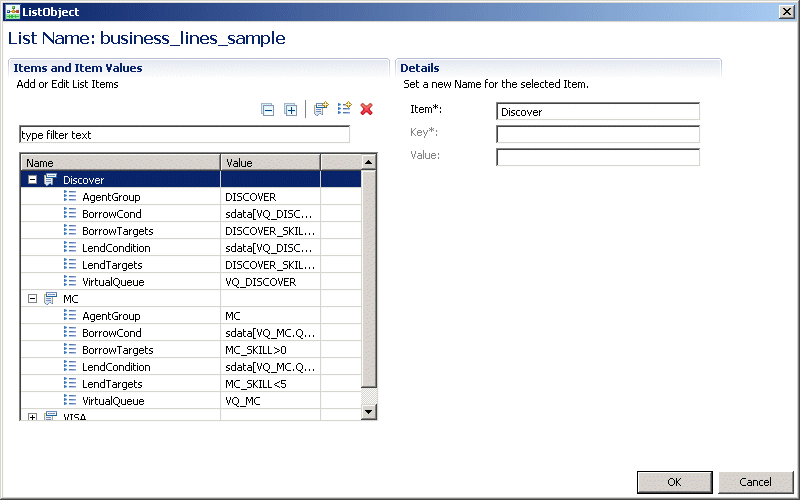Screen dimensions: 800x500
Task: Select VirtualQueue row under MC
Action: [x=191, y=401]
